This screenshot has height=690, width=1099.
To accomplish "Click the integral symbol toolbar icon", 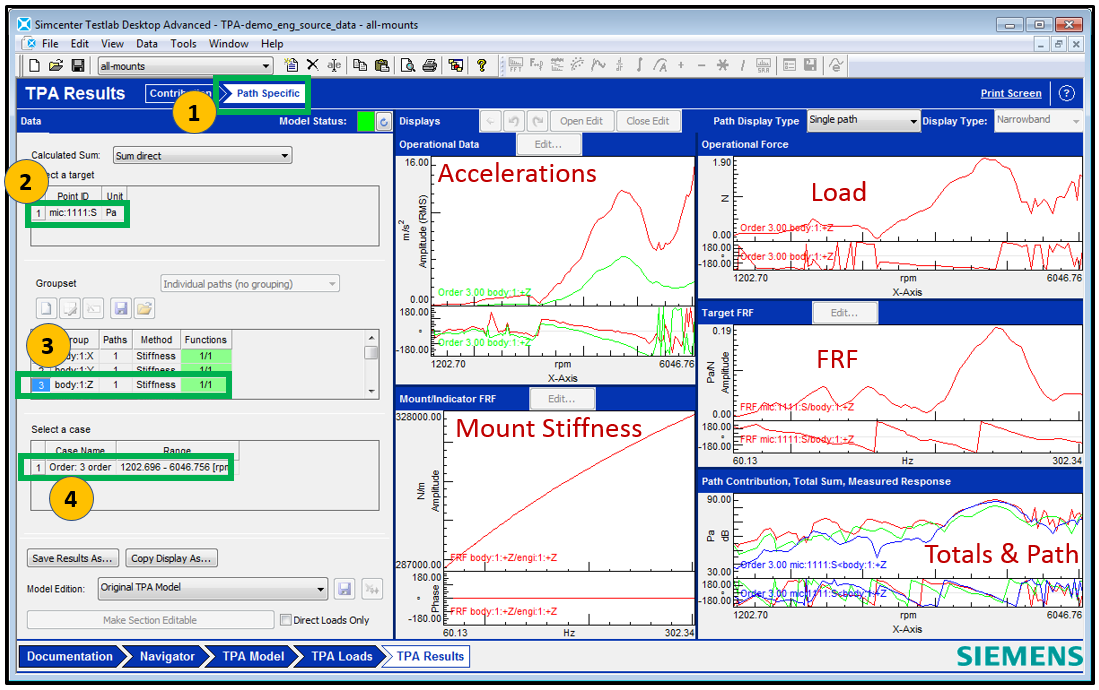I will click(x=639, y=65).
